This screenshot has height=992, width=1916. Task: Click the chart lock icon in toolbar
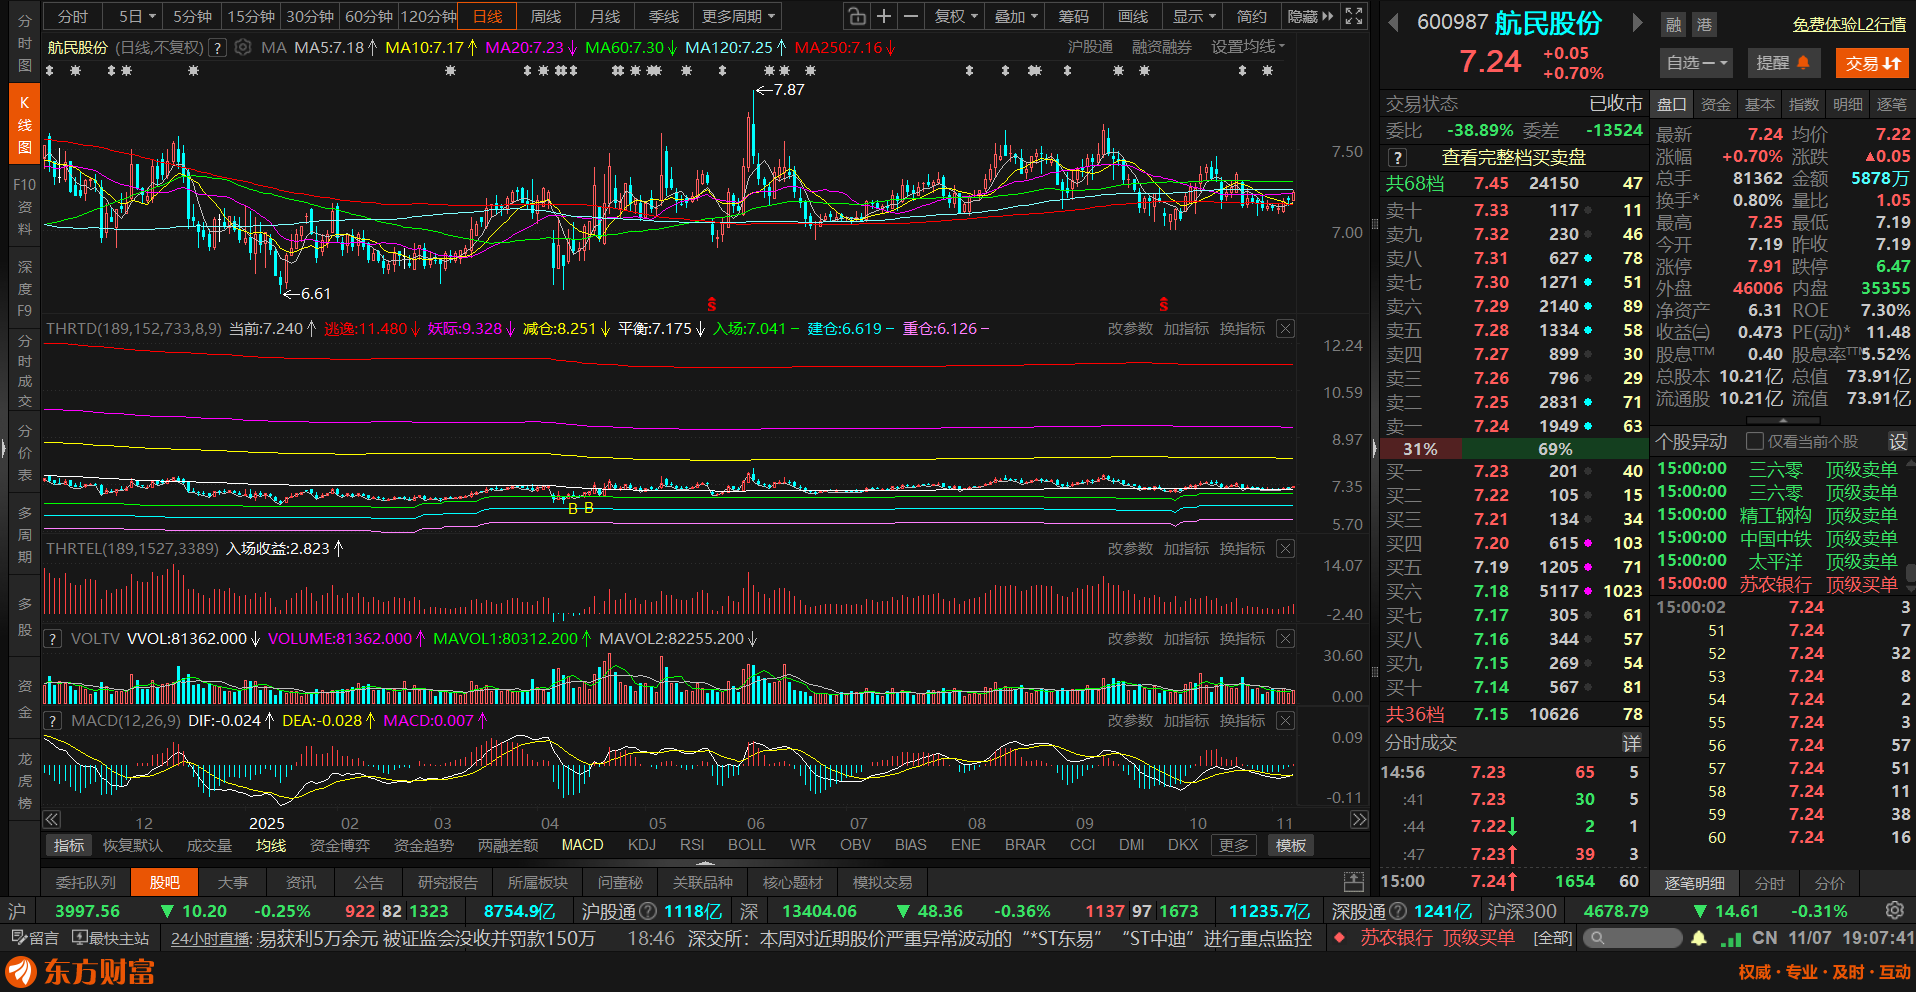coord(857,16)
